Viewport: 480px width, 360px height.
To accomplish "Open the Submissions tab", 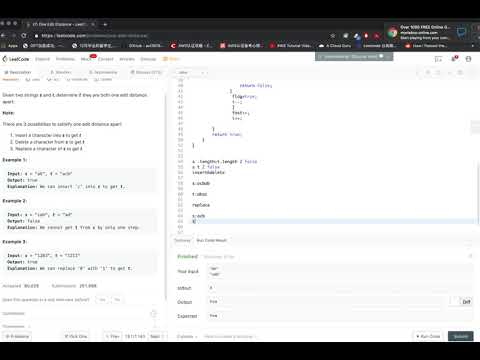I will [103, 72].
